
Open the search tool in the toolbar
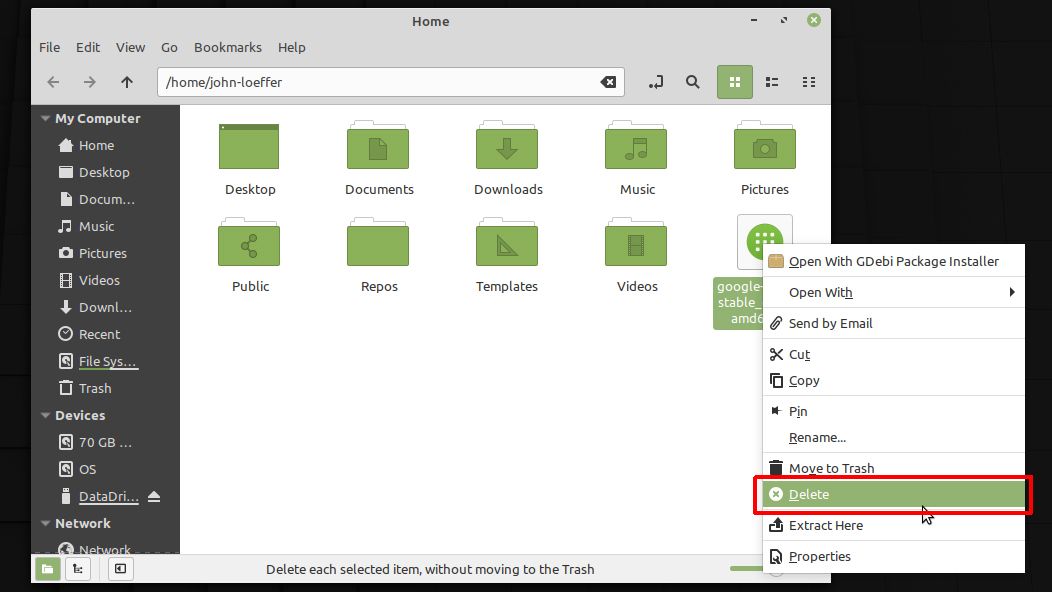click(x=693, y=82)
